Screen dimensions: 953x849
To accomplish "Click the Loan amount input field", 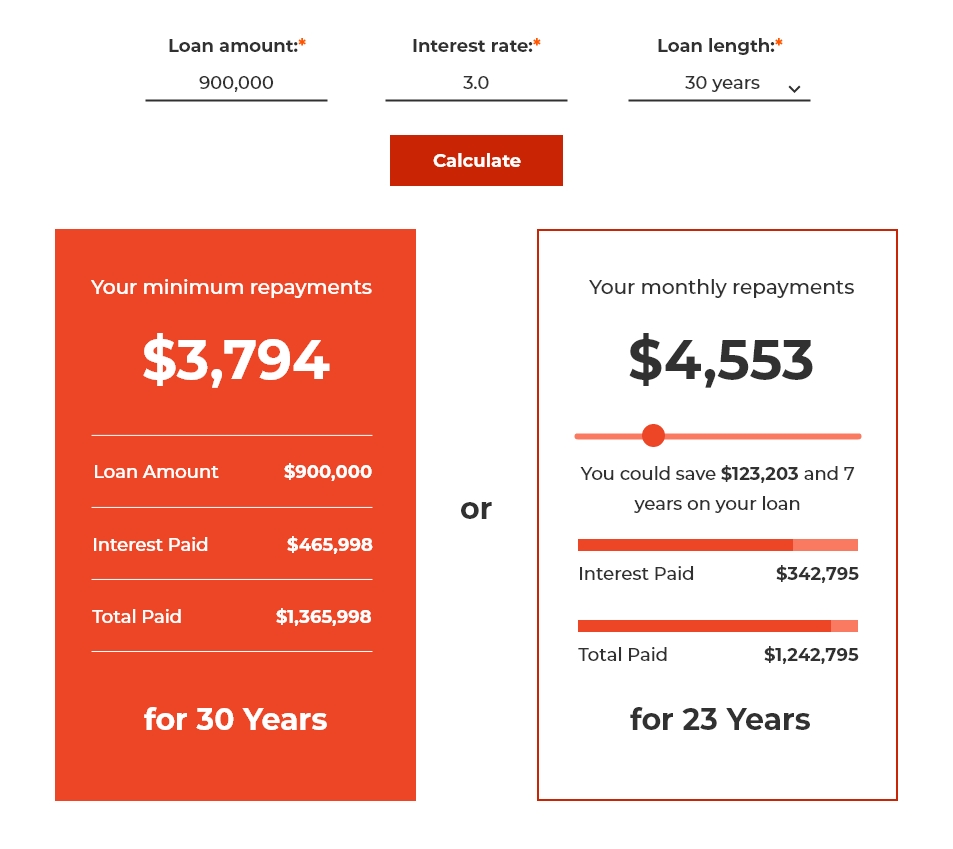I will (x=236, y=83).
